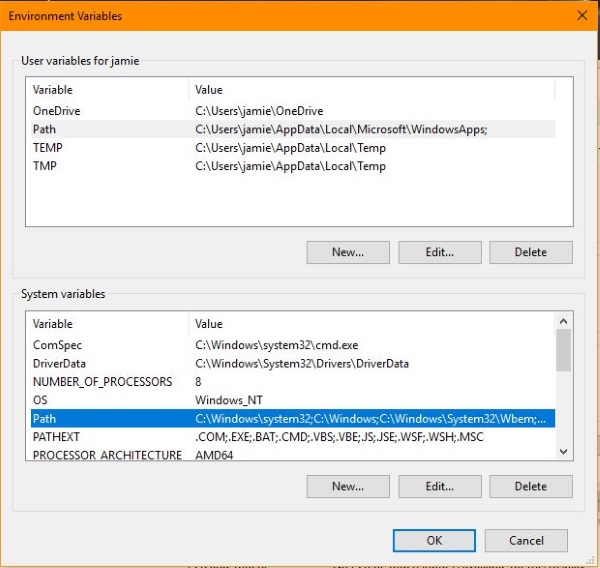Select the OS system variable row
Viewport: 600px width, 568px height.
tap(293, 400)
